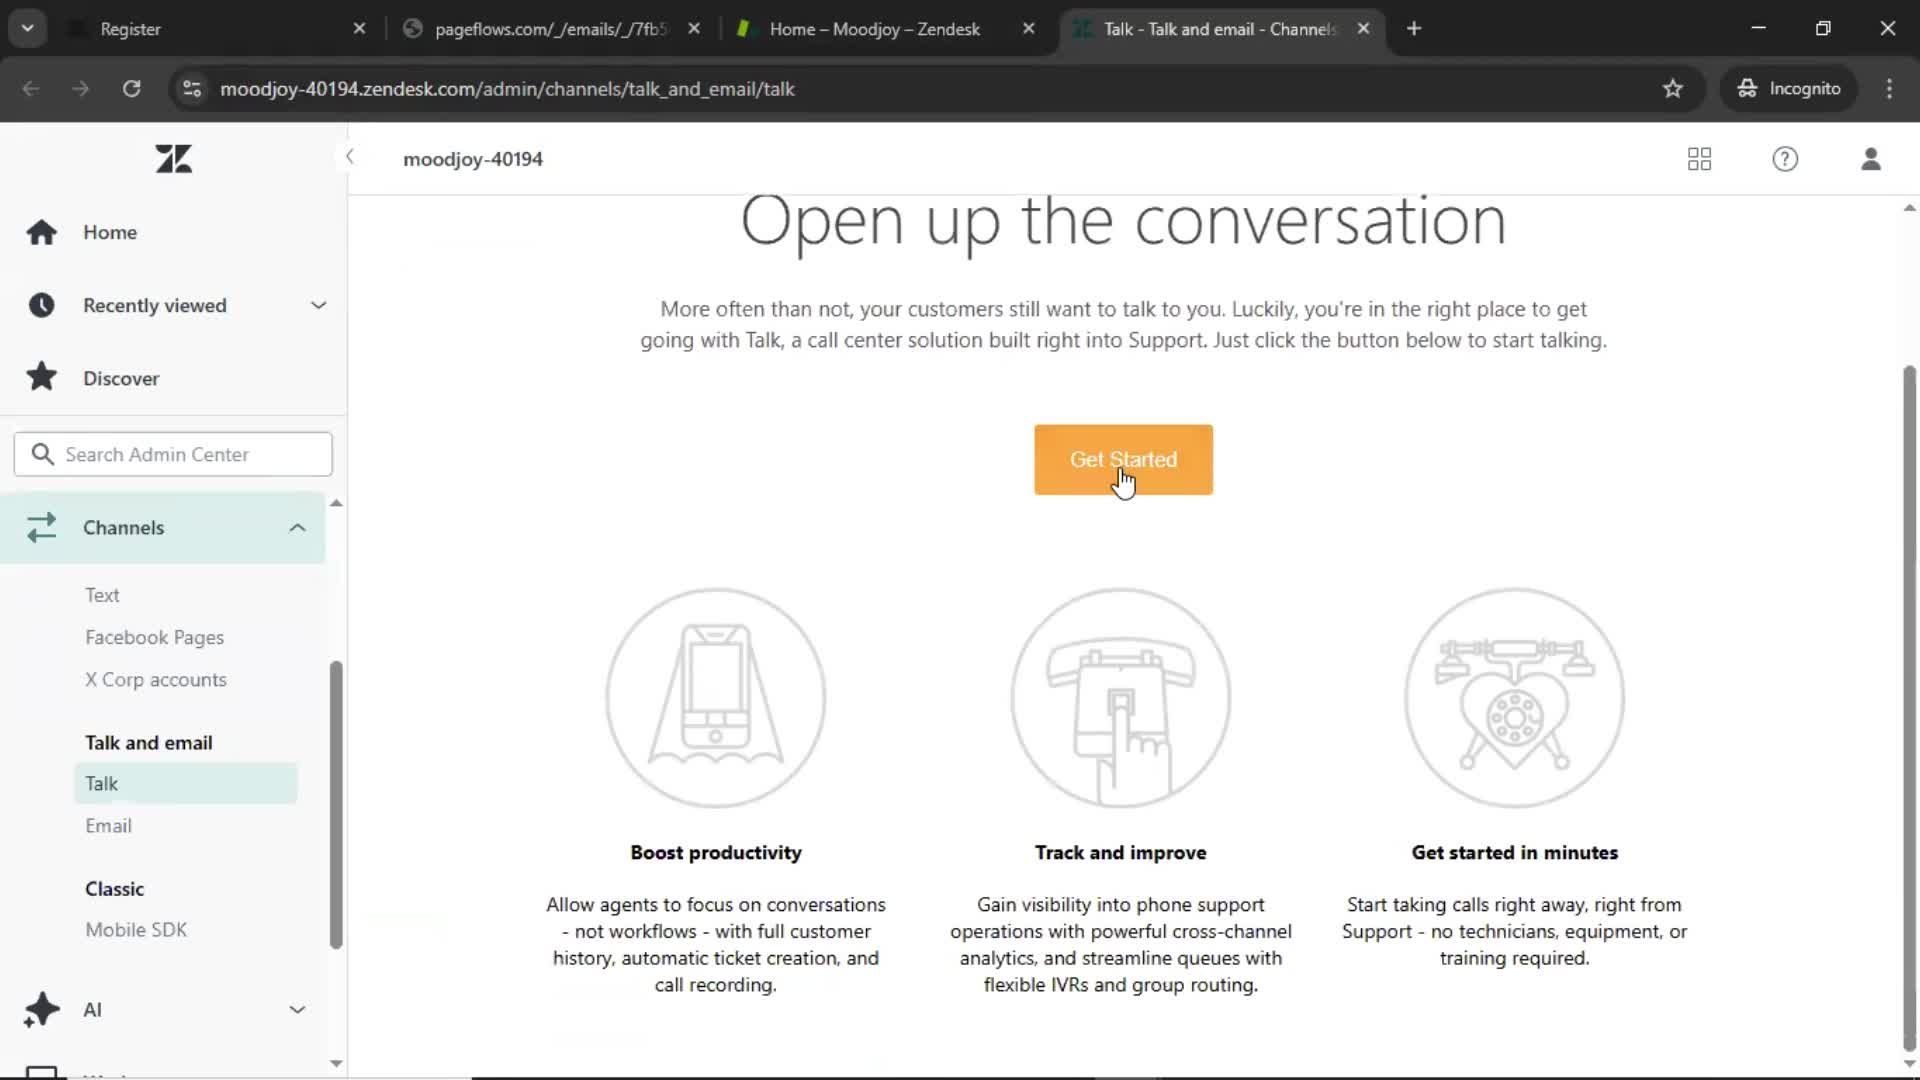The width and height of the screenshot is (1920, 1080).
Task: Click the mobile phone Boost productivity illustration
Action: pos(716,698)
